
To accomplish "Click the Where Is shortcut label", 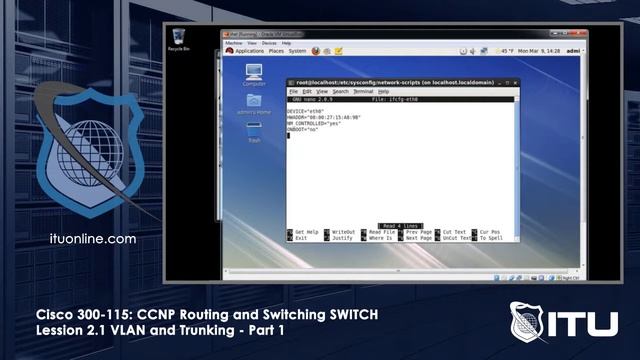I will pyautogui.click(x=380, y=238).
